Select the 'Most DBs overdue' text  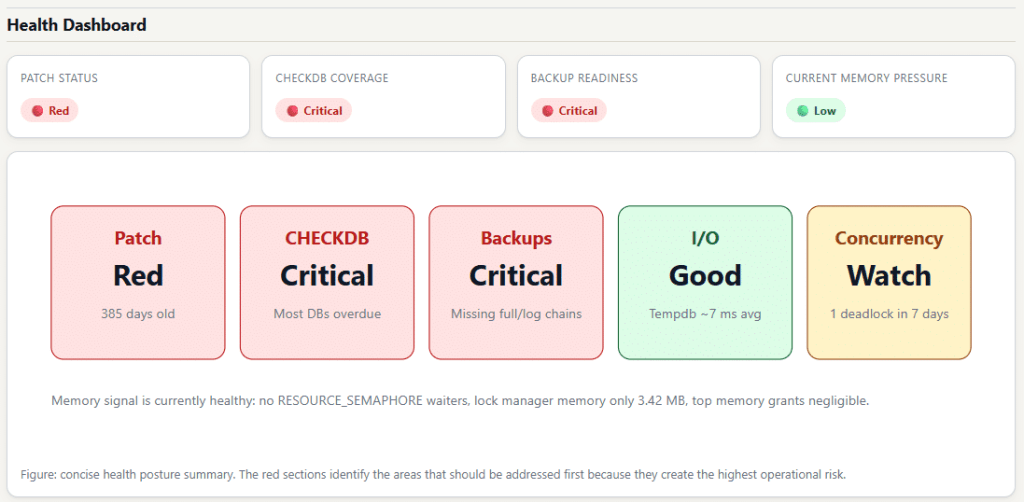point(327,314)
